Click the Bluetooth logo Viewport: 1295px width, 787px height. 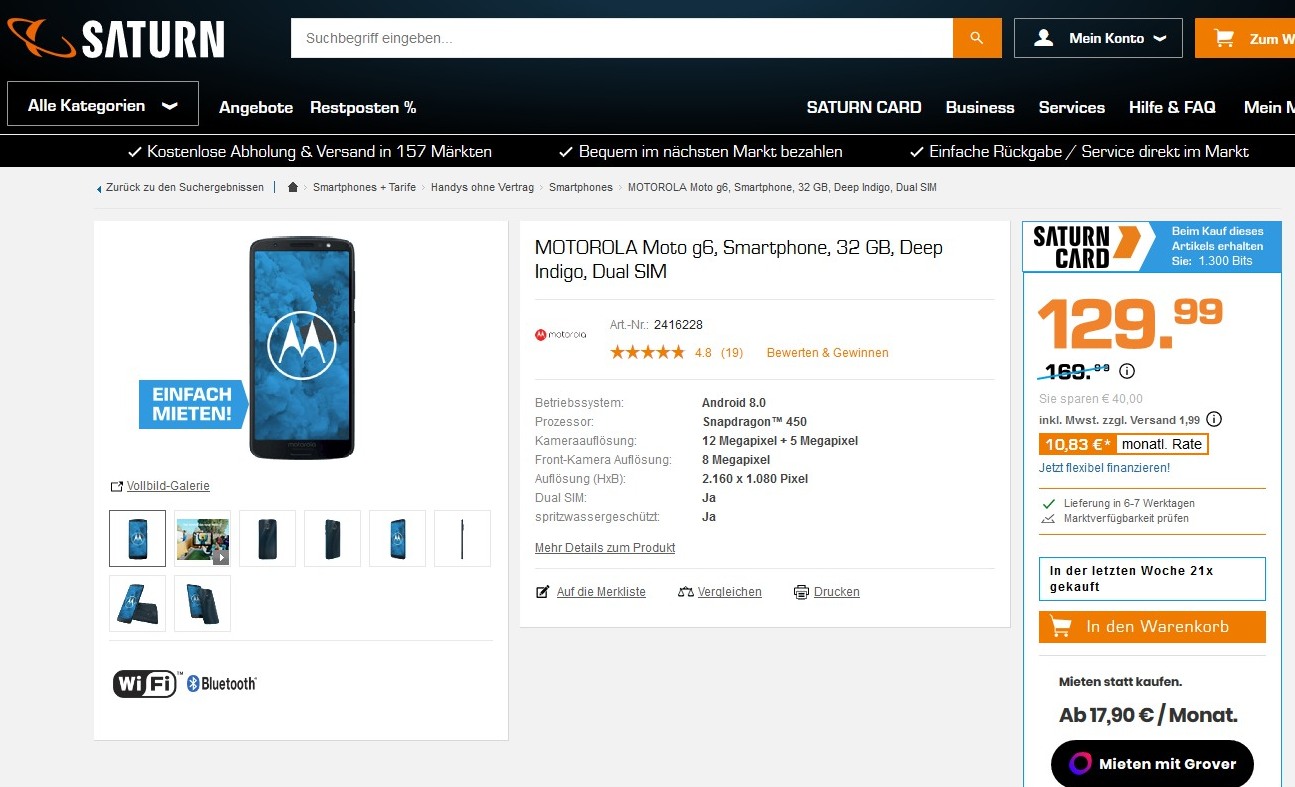click(x=221, y=684)
